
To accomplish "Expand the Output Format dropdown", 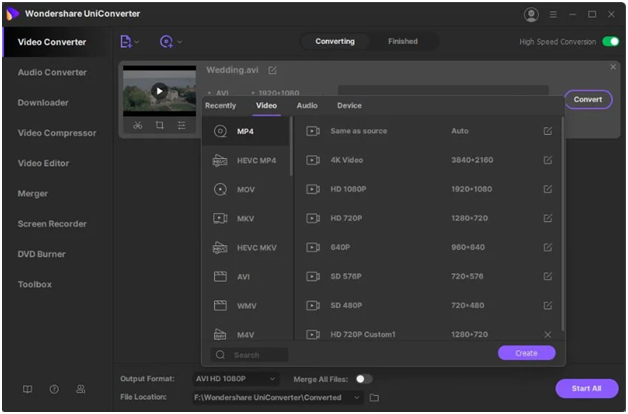I will pyautogui.click(x=273, y=379).
